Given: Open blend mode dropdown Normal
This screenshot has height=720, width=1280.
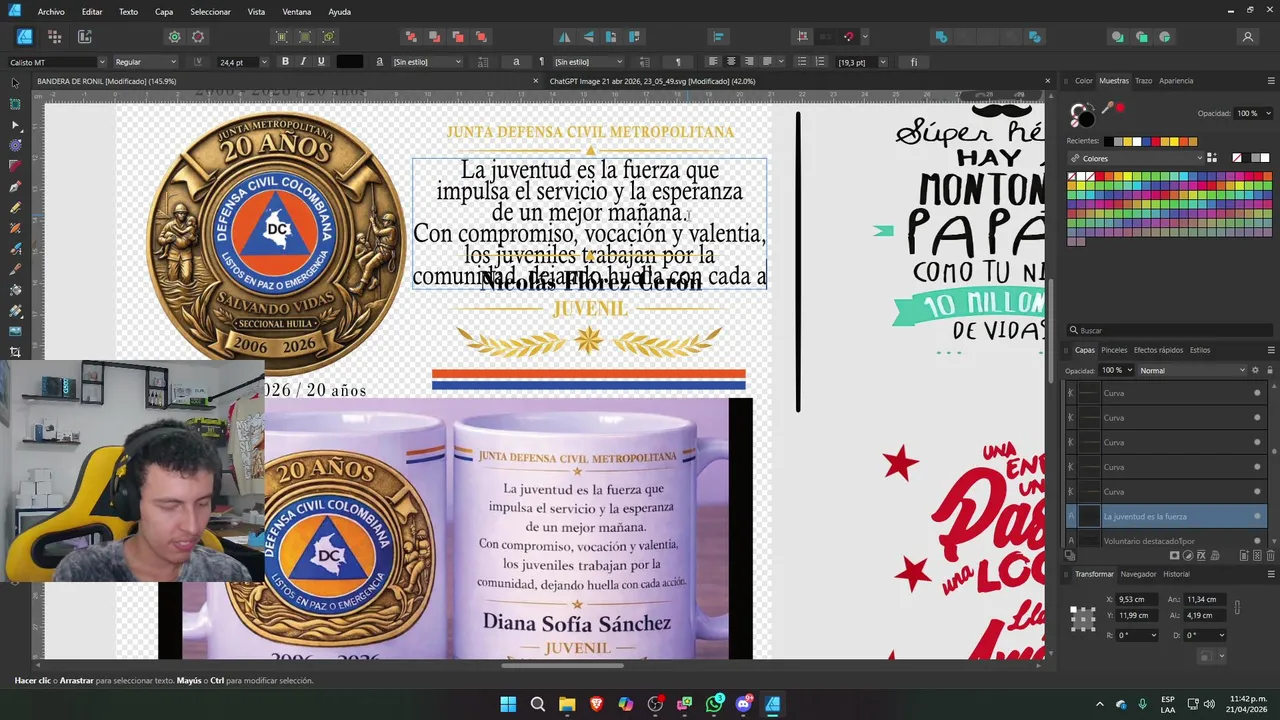Looking at the screenshot, I should tap(1192, 370).
